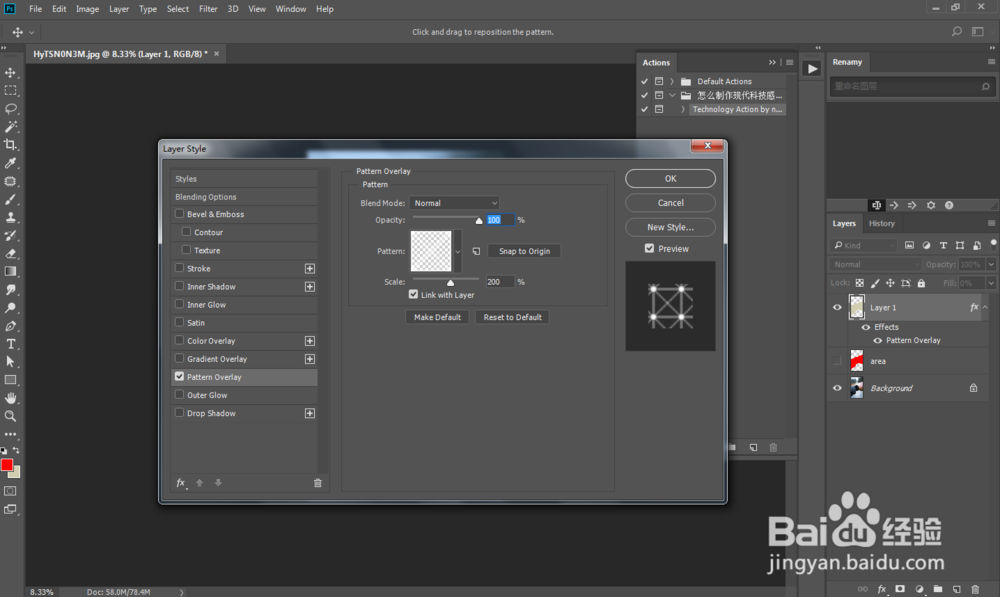
Task: Select the Hand tool
Action: [x=10, y=398]
